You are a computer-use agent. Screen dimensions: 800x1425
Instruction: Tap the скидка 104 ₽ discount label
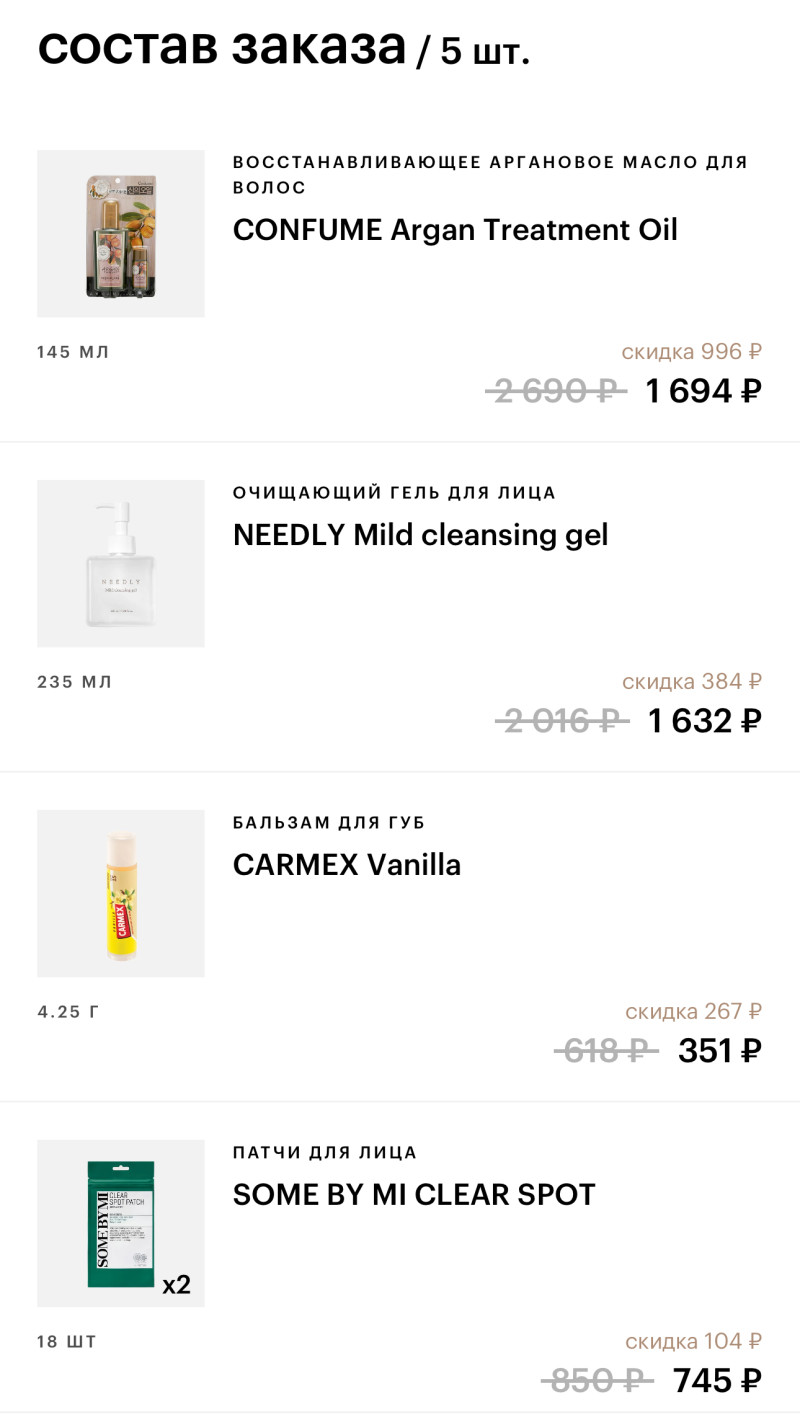point(693,1341)
